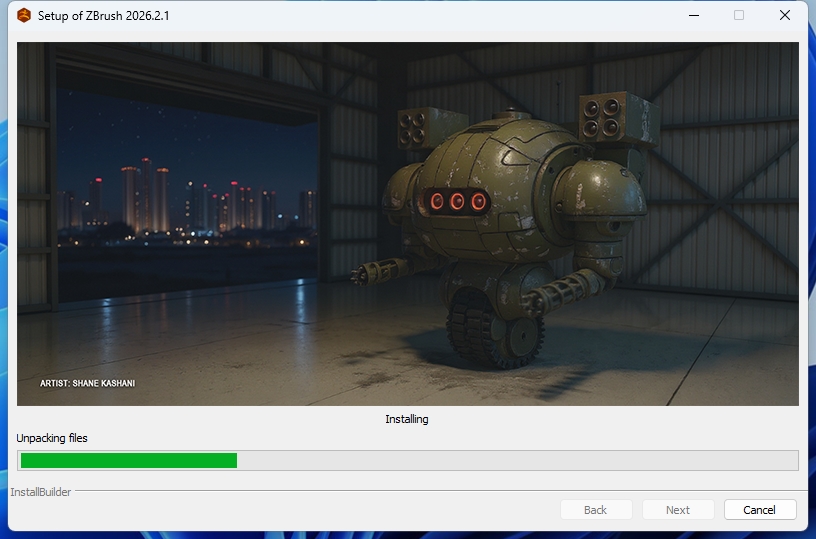Minimize the ZBrush setup window

[x=694, y=16]
